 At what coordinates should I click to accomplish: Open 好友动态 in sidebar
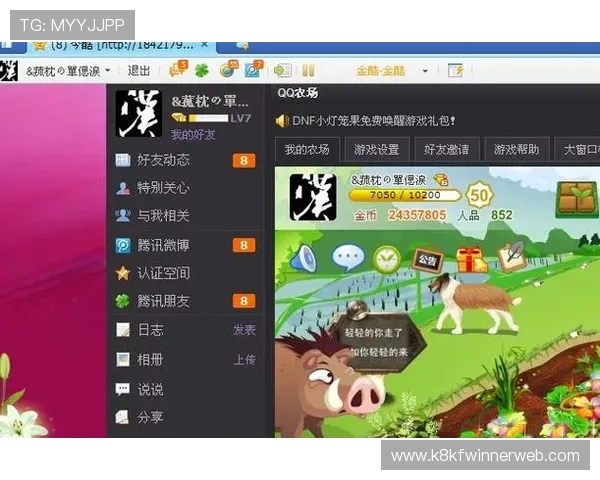click(163, 160)
